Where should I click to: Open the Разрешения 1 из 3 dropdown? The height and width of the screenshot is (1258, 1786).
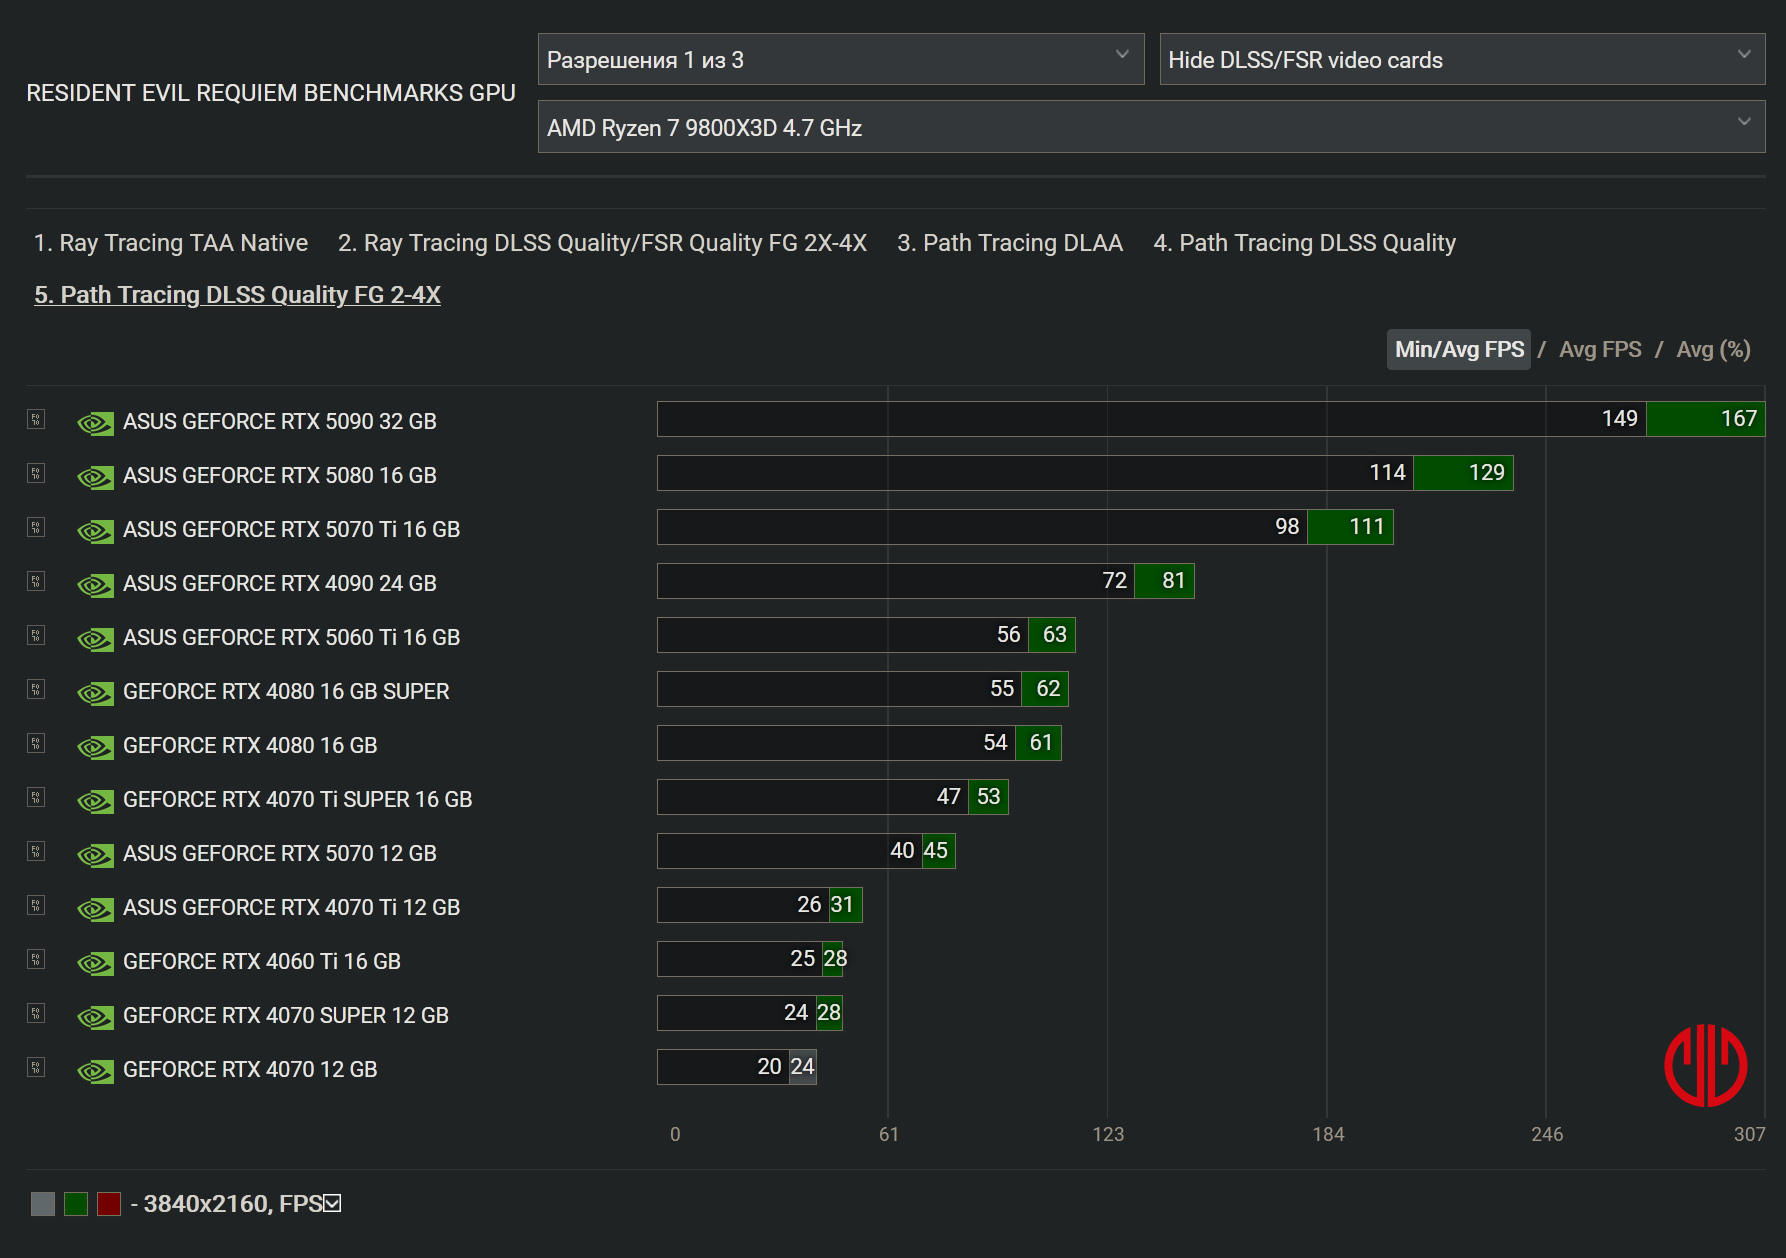840,60
